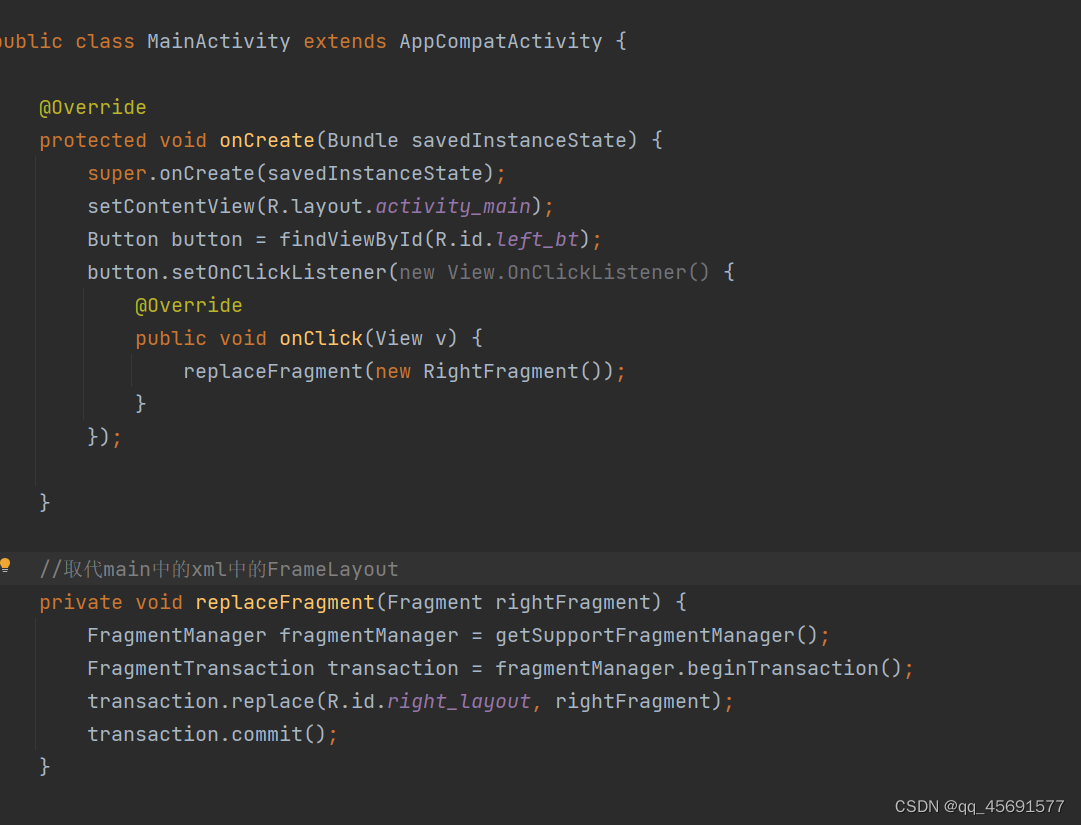Viewport: 1081px width, 825px height.
Task: Click the super.onCreate(savedInstanceState) call
Action: (291, 174)
